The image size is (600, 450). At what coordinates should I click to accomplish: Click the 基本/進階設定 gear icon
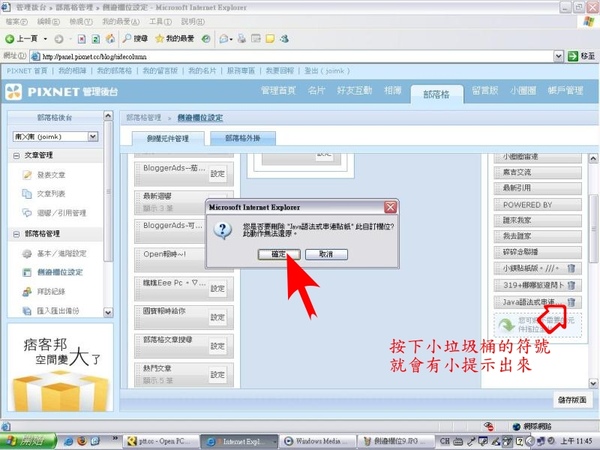pyautogui.click(x=27, y=253)
